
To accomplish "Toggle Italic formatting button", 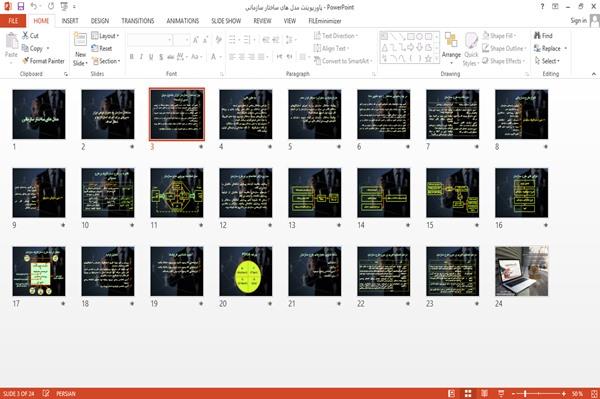I will coord(141,57).
